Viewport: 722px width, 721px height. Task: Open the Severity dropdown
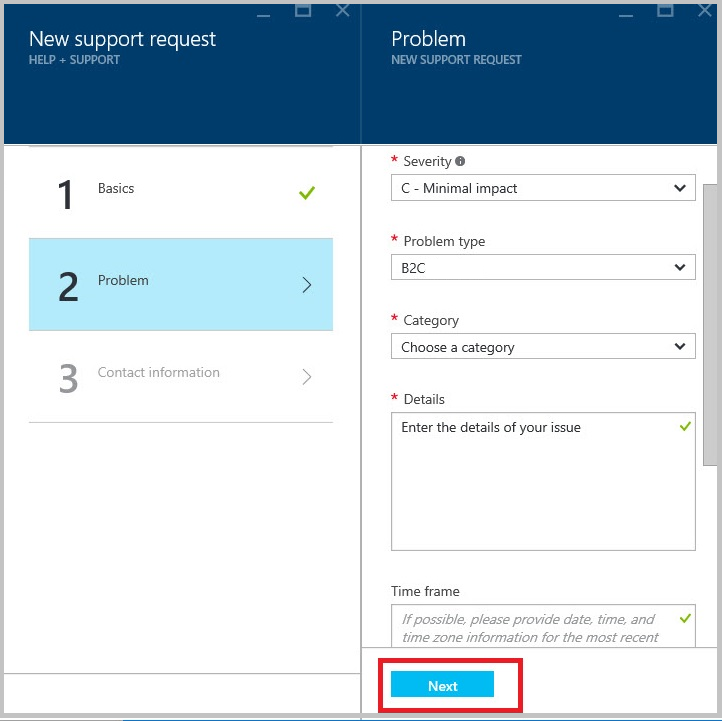click(543, 188)
